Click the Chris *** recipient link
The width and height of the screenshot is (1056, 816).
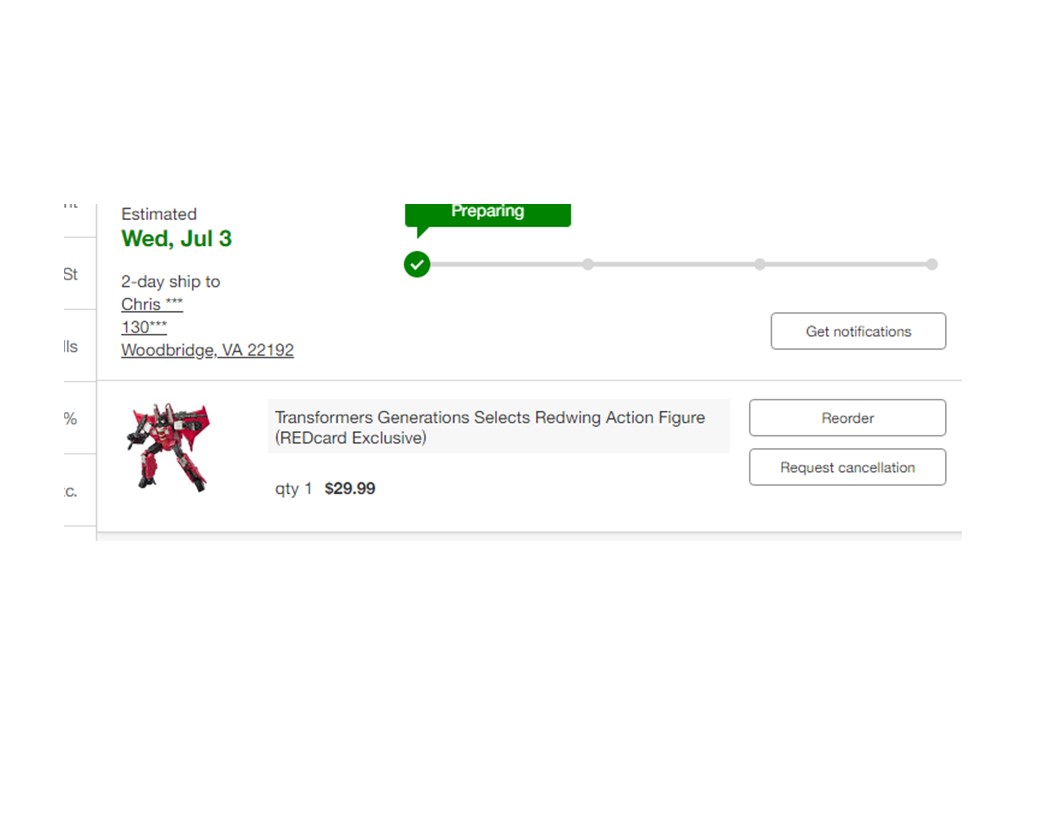pyautogui.click(x=152, y=304)
